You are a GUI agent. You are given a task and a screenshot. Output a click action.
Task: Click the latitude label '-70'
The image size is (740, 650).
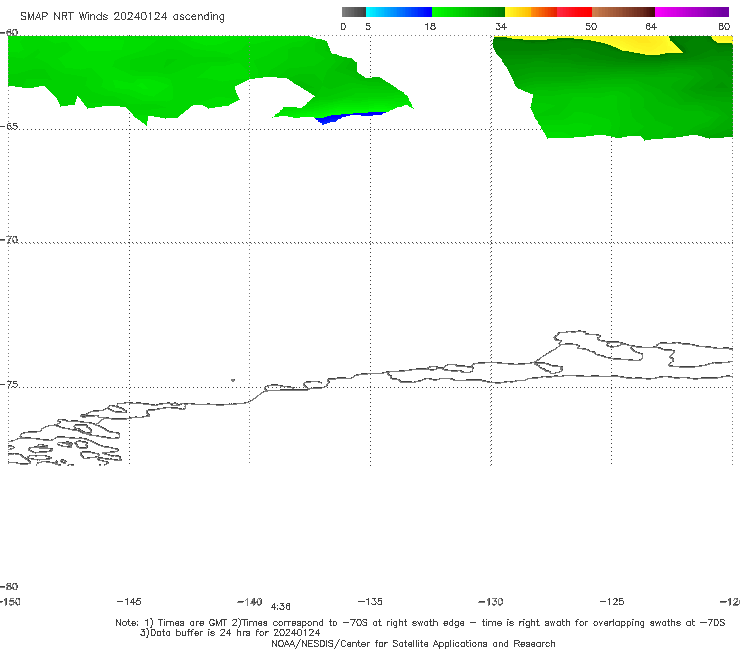(9, 240)
